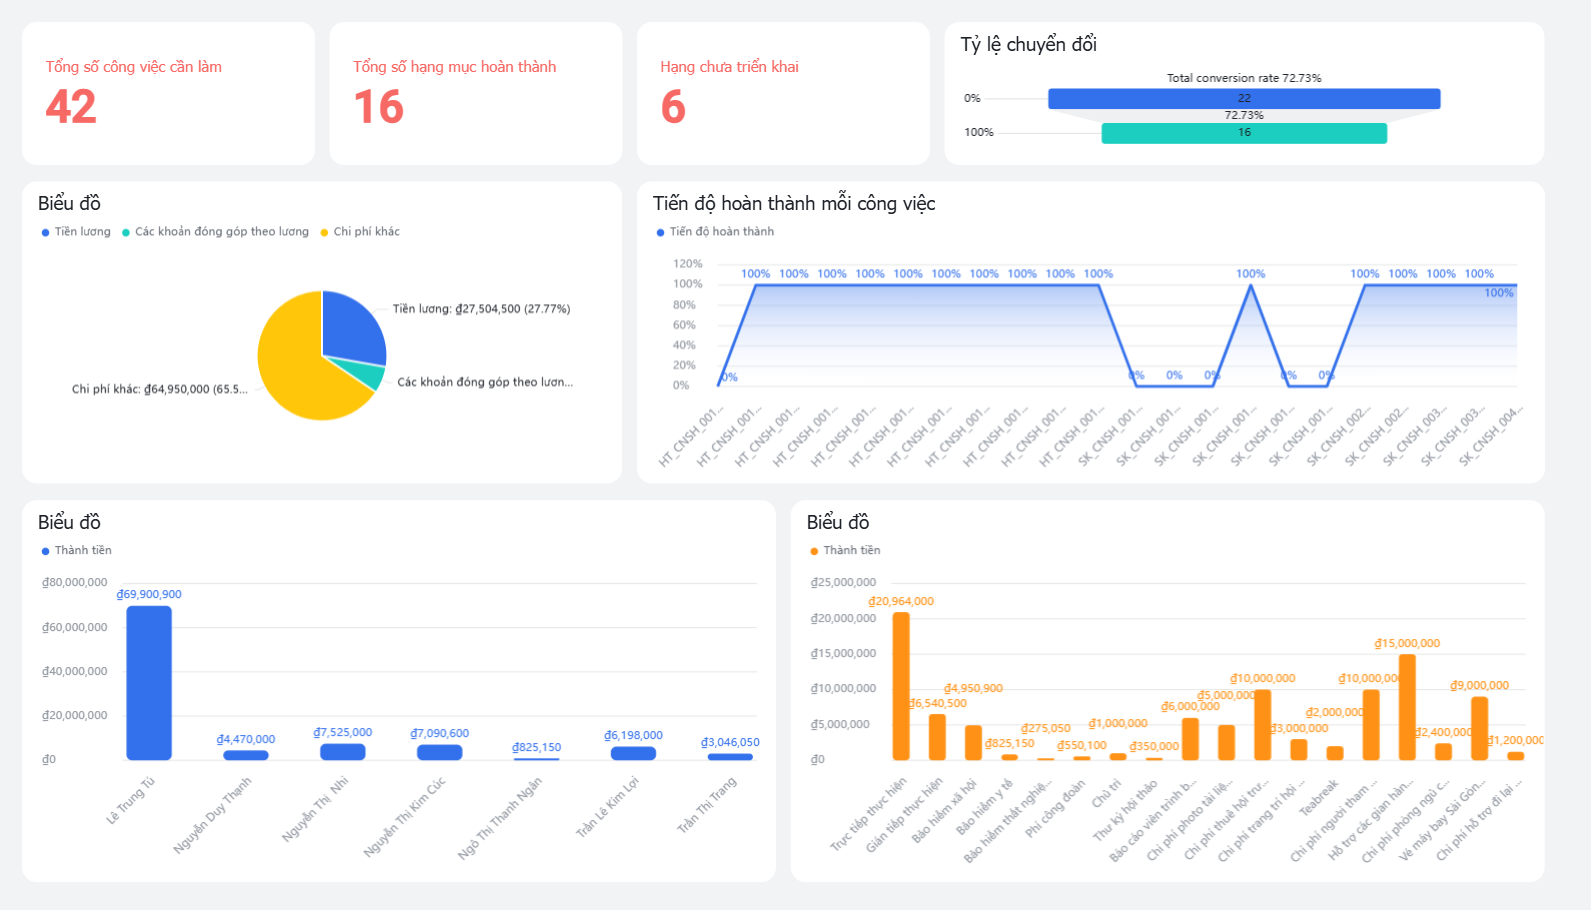Viewport: 1591px width, 910px height.
Task: Click the Teabreak axis label
Action: [1319, 797]
